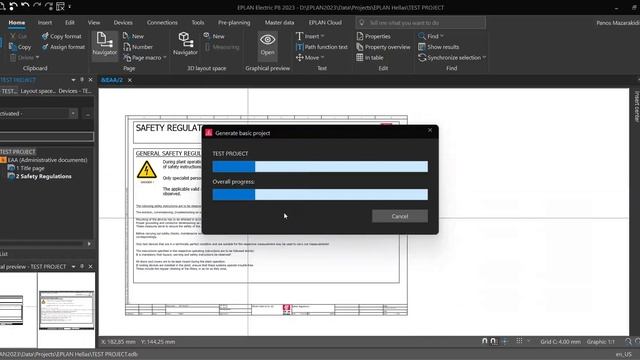Click the Copy command
The image size is (640, 360).
pyautogui.click(x=20, y=47)
